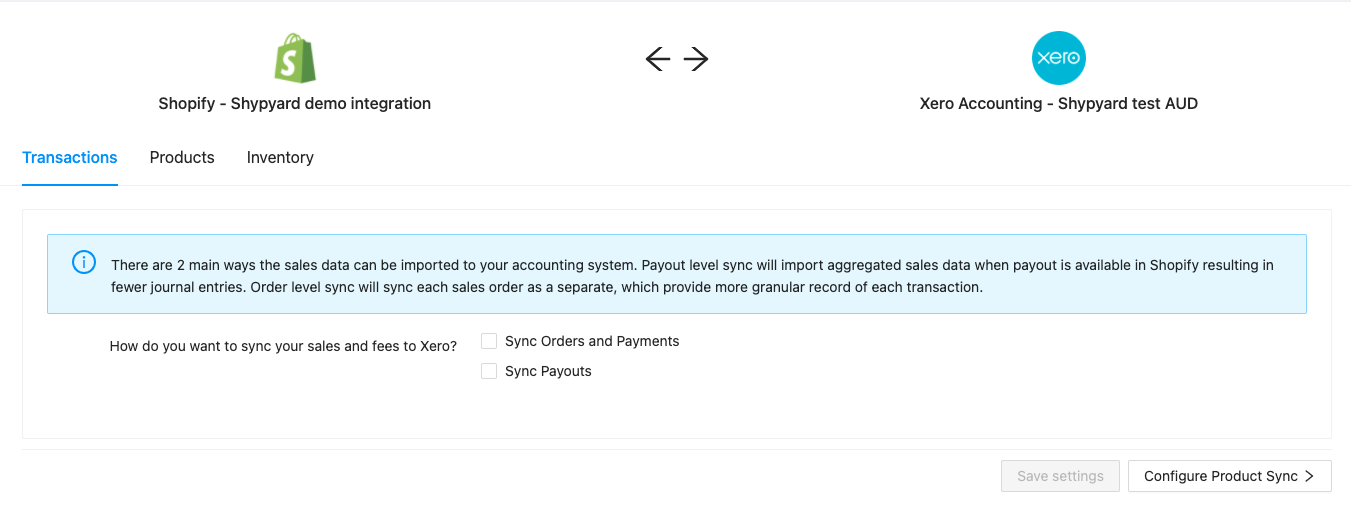The image size is (1351, 509).
Task: Go to the Inventory tab
Action: point(280,158)
